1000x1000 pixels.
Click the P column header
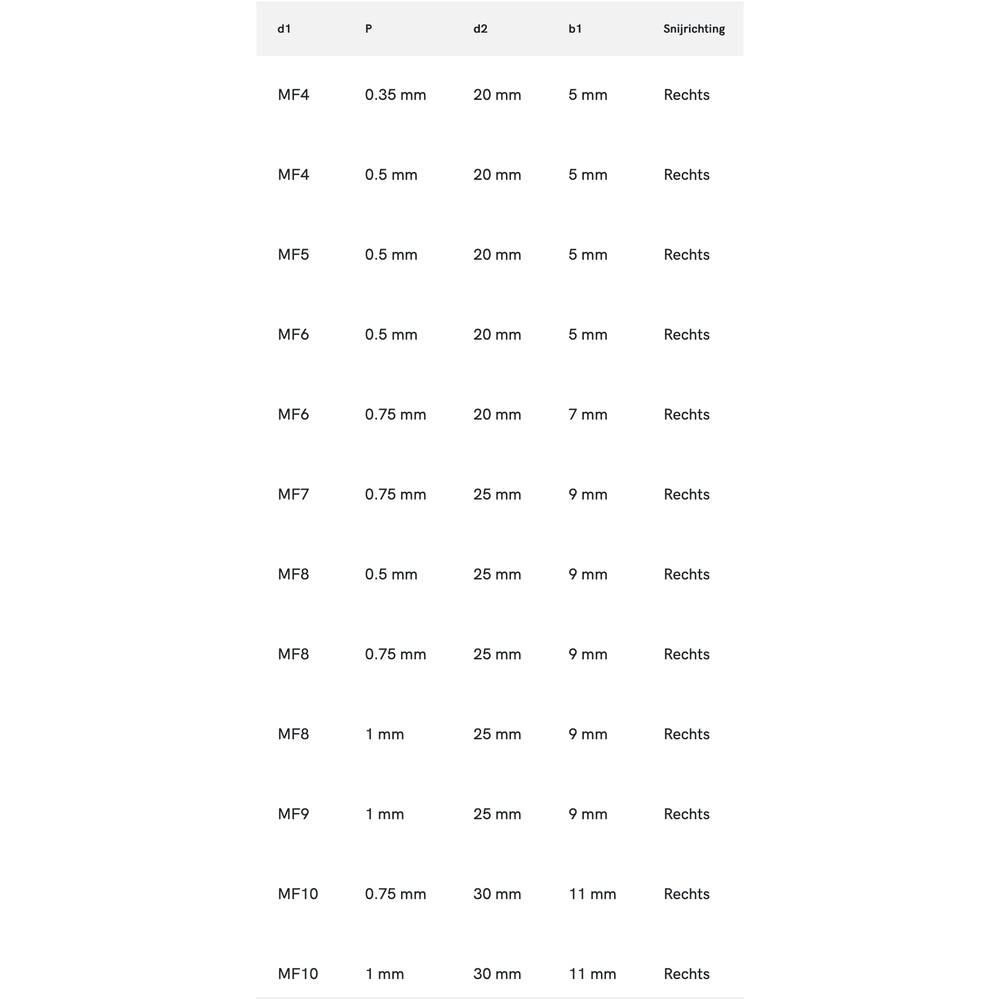369,29
